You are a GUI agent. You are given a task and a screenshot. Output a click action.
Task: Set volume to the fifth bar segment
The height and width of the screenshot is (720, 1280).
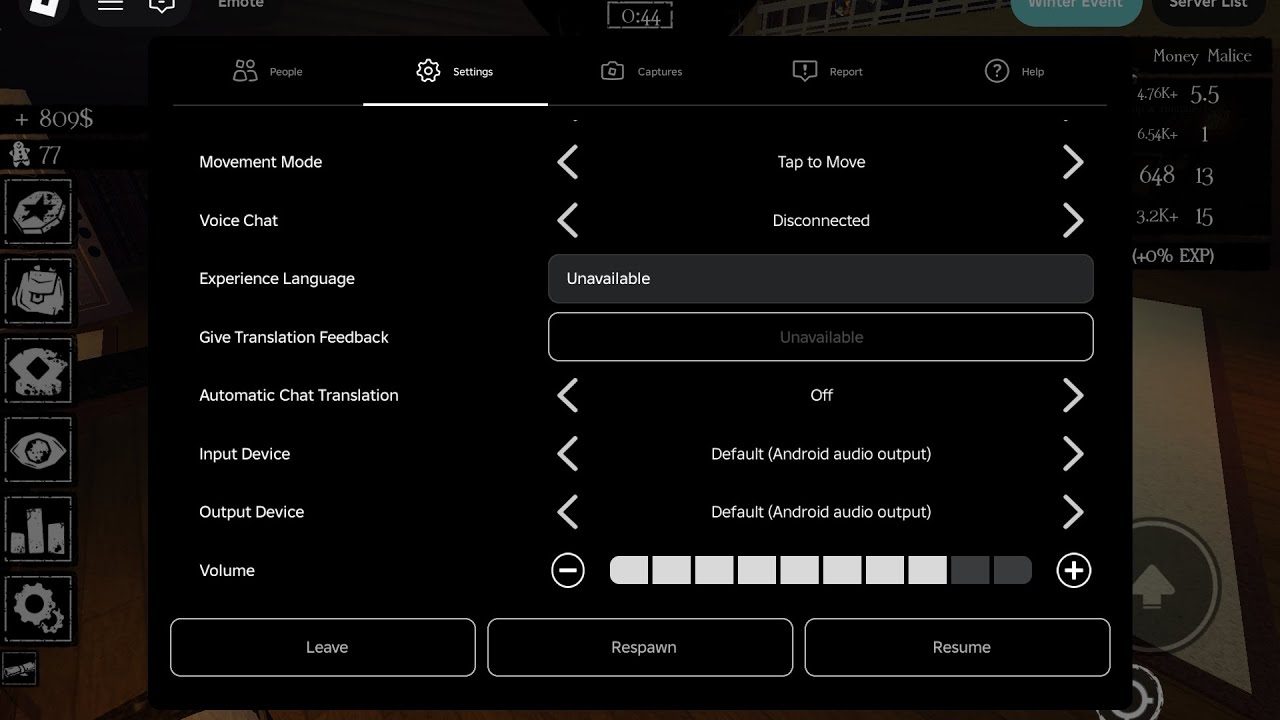click(800, 570)
